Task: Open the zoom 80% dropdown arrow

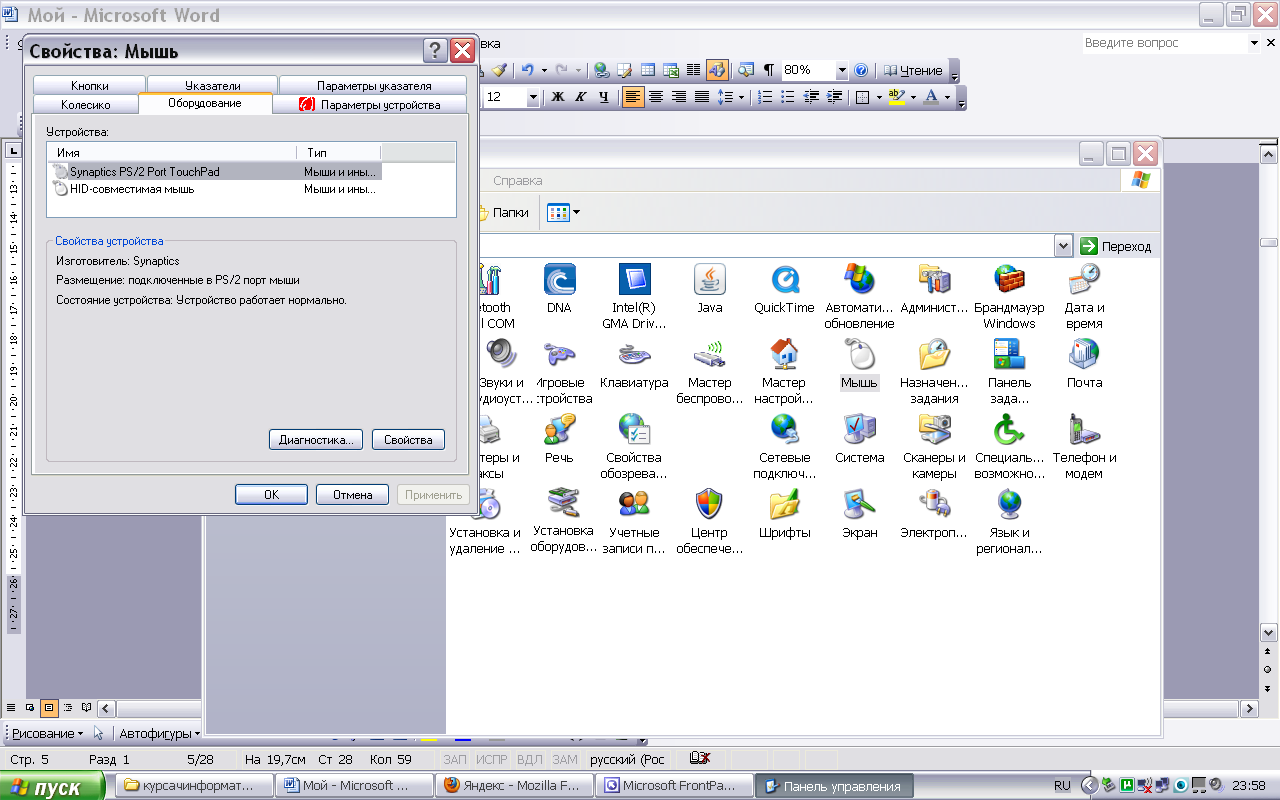Action: click(x=841, y=70)
